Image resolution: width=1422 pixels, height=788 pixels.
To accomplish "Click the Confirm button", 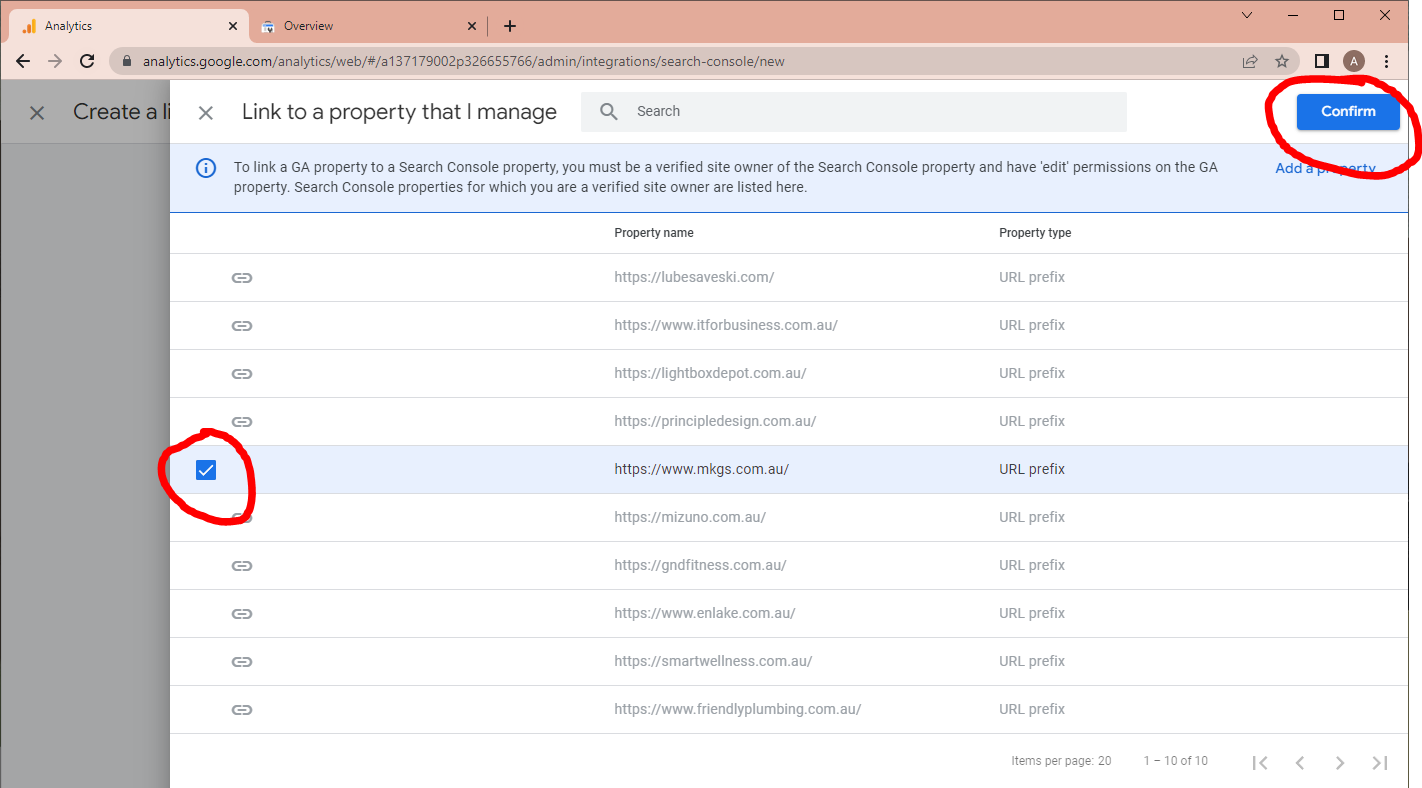I will [x=1347, y=112].
